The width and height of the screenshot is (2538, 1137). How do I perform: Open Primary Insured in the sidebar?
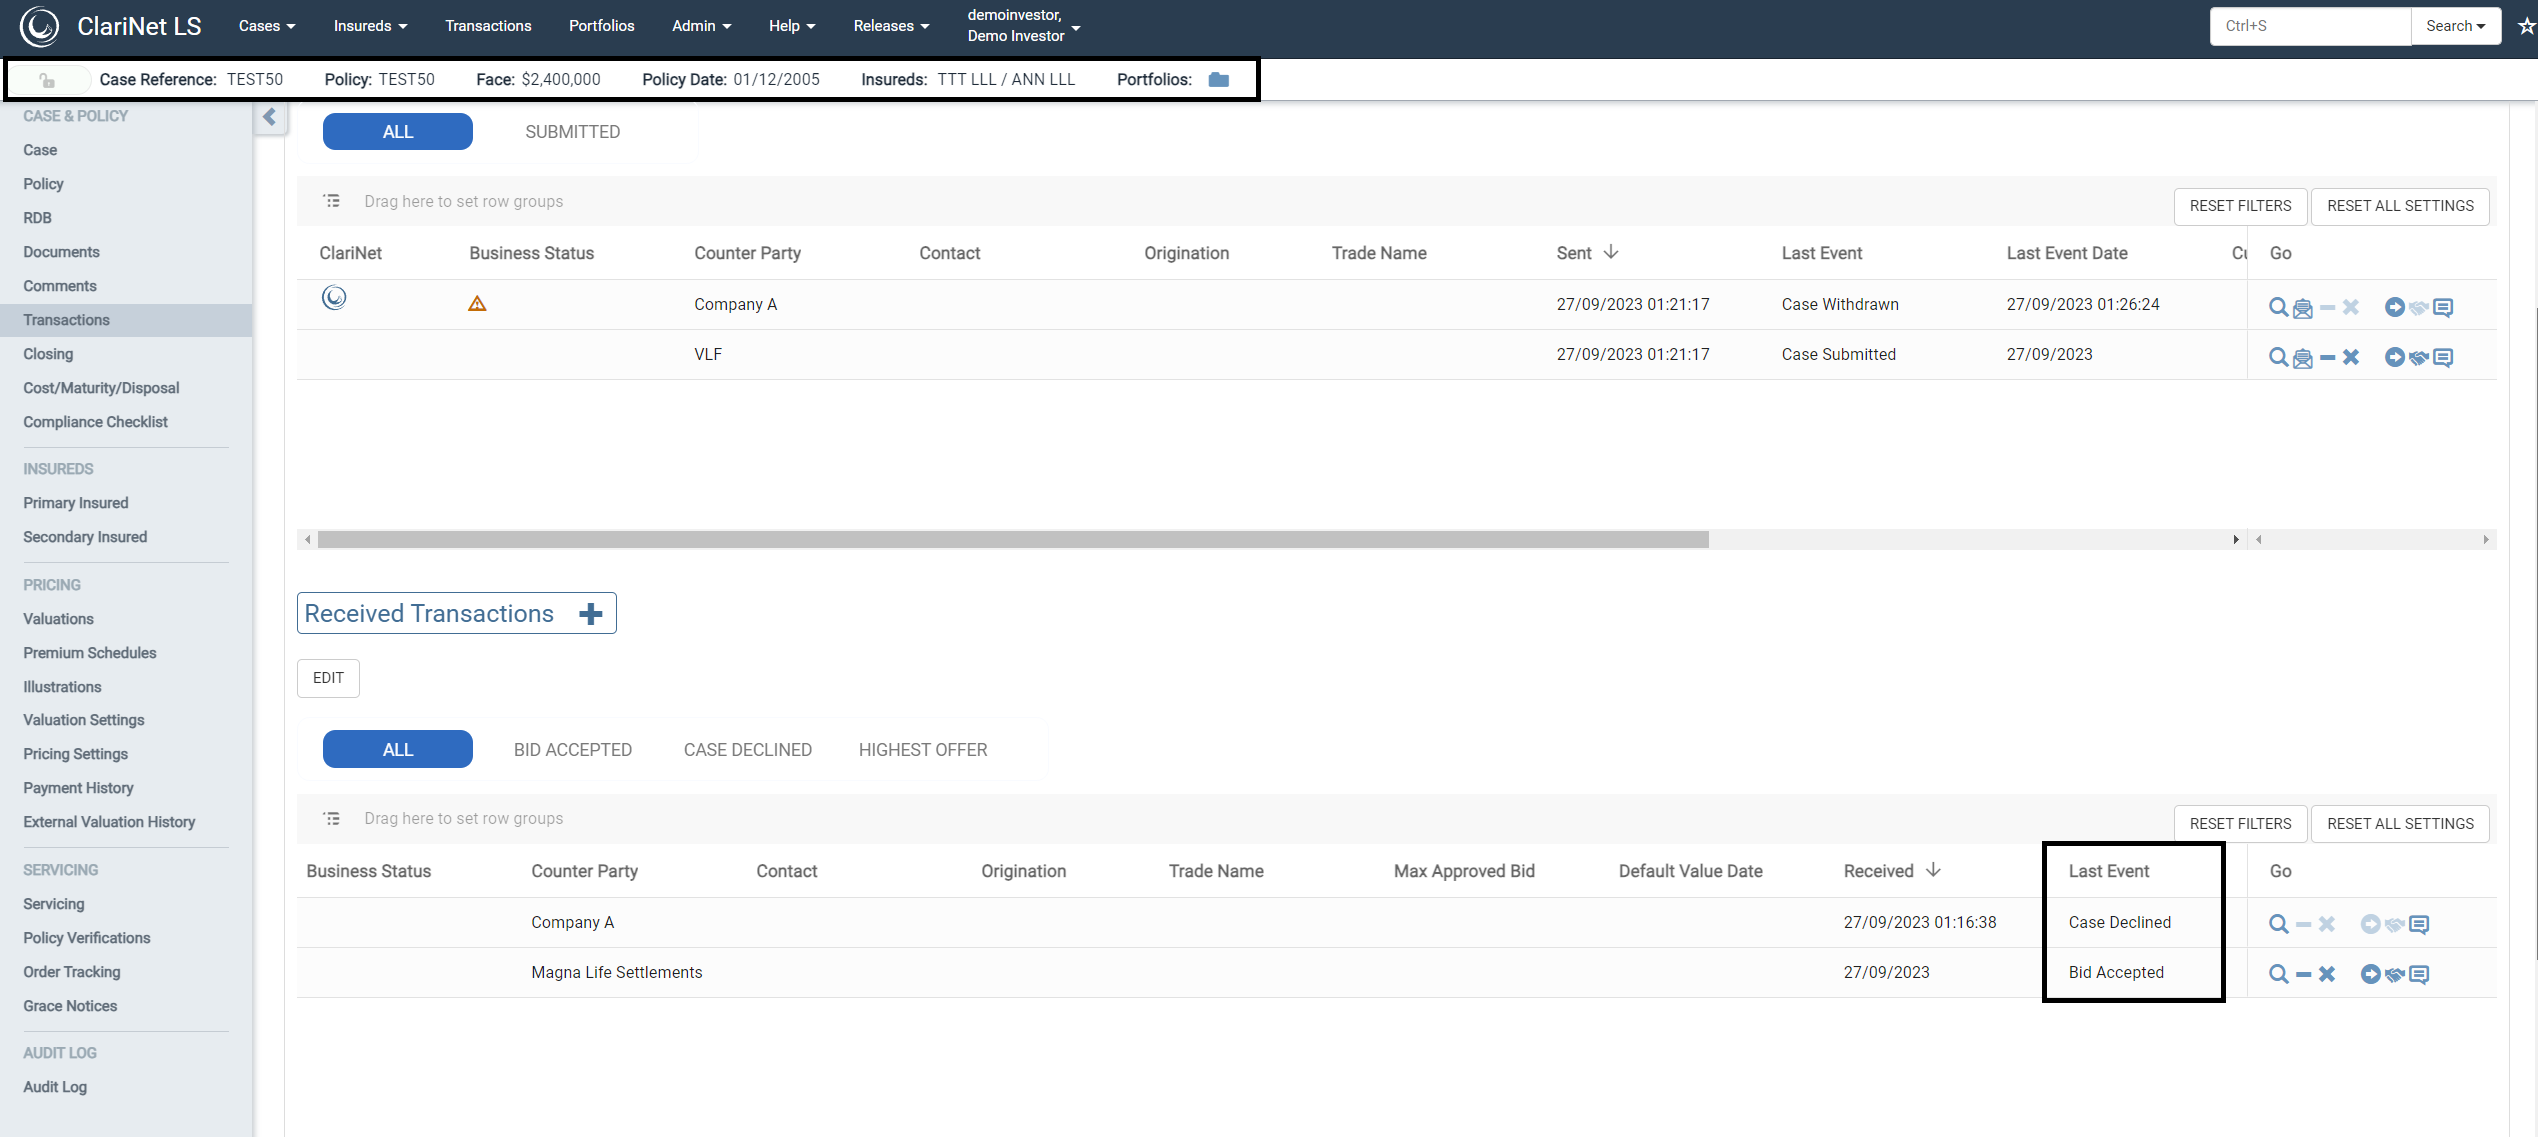[76, 503]
